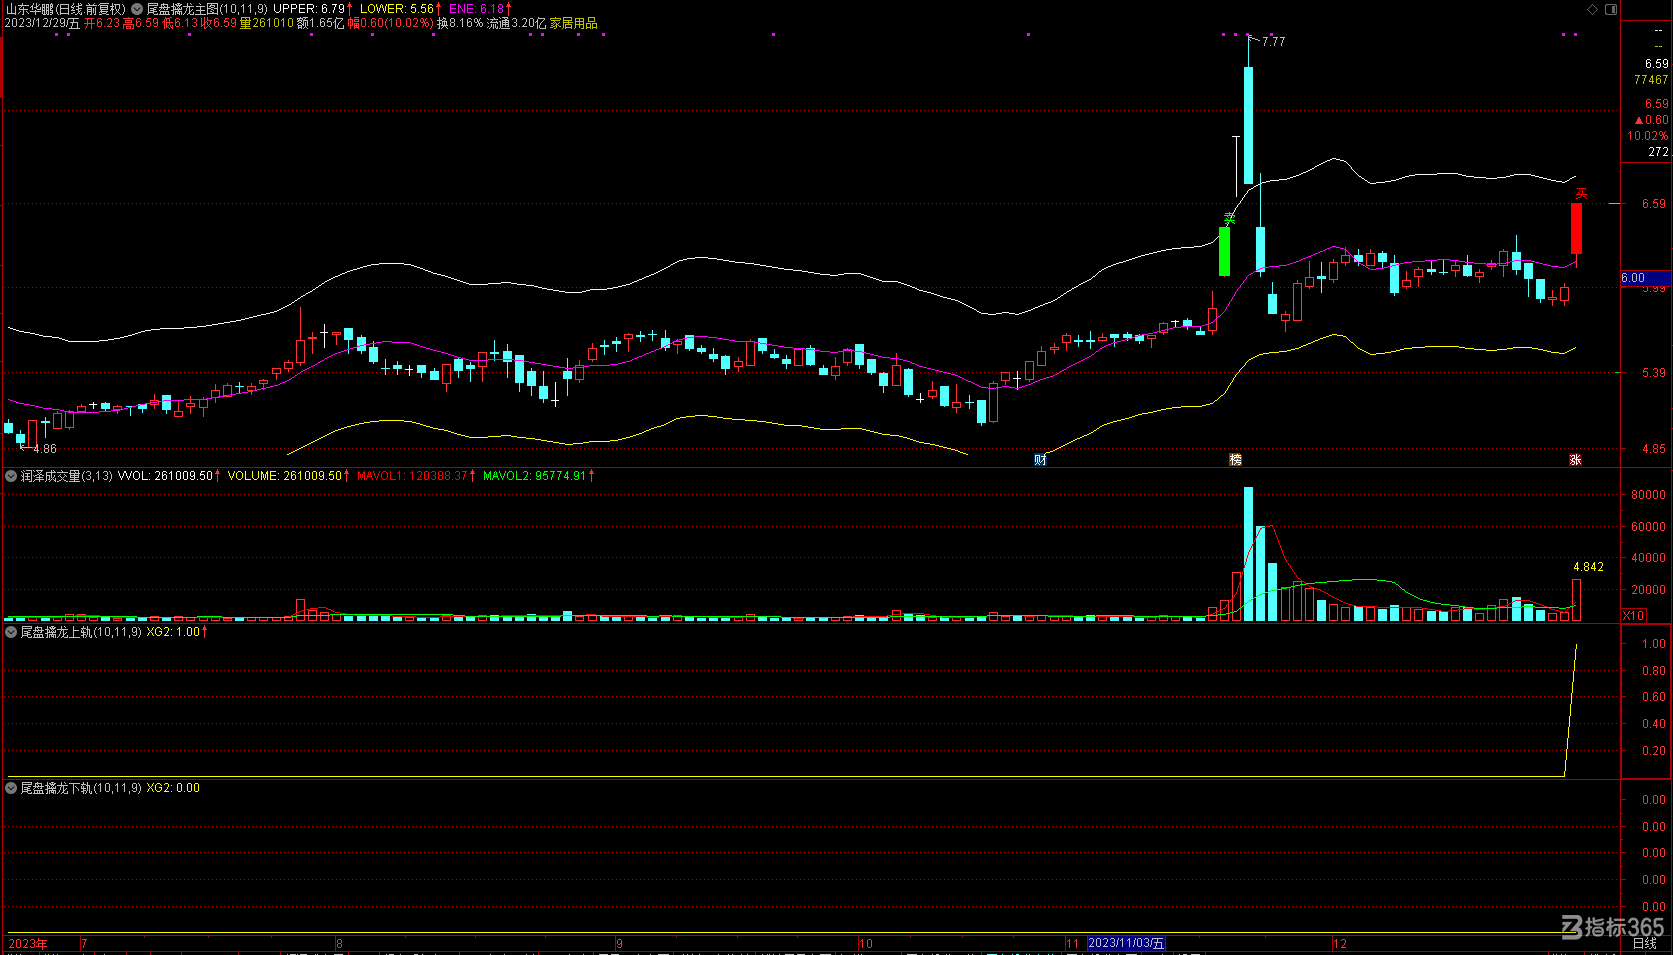The height and width of the screenshot is (955, 1673).
Task: Click the X10 volume scale label
Action: tap(1633, 616)
